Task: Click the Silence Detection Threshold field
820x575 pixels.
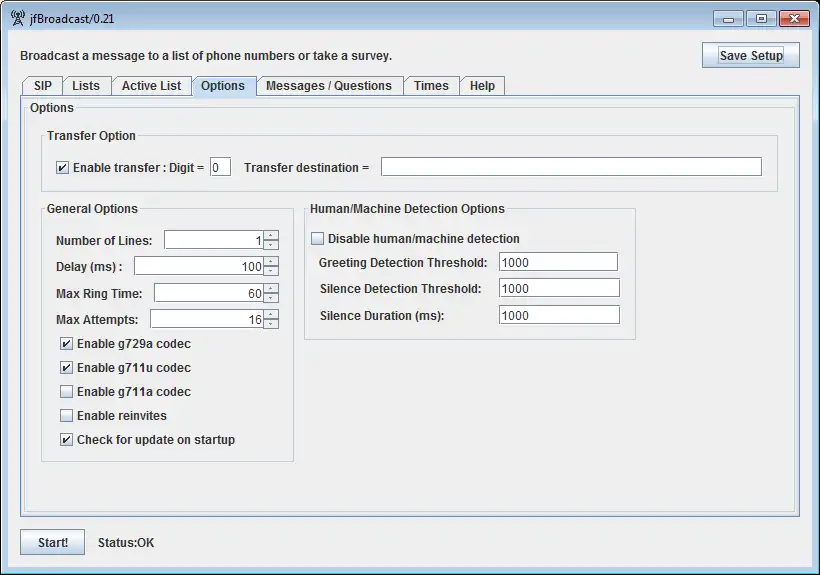Action: [560, 288]
